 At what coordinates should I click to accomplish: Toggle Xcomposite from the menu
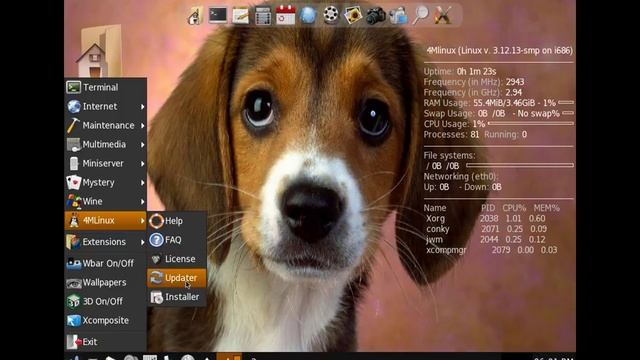coord(105,320)
